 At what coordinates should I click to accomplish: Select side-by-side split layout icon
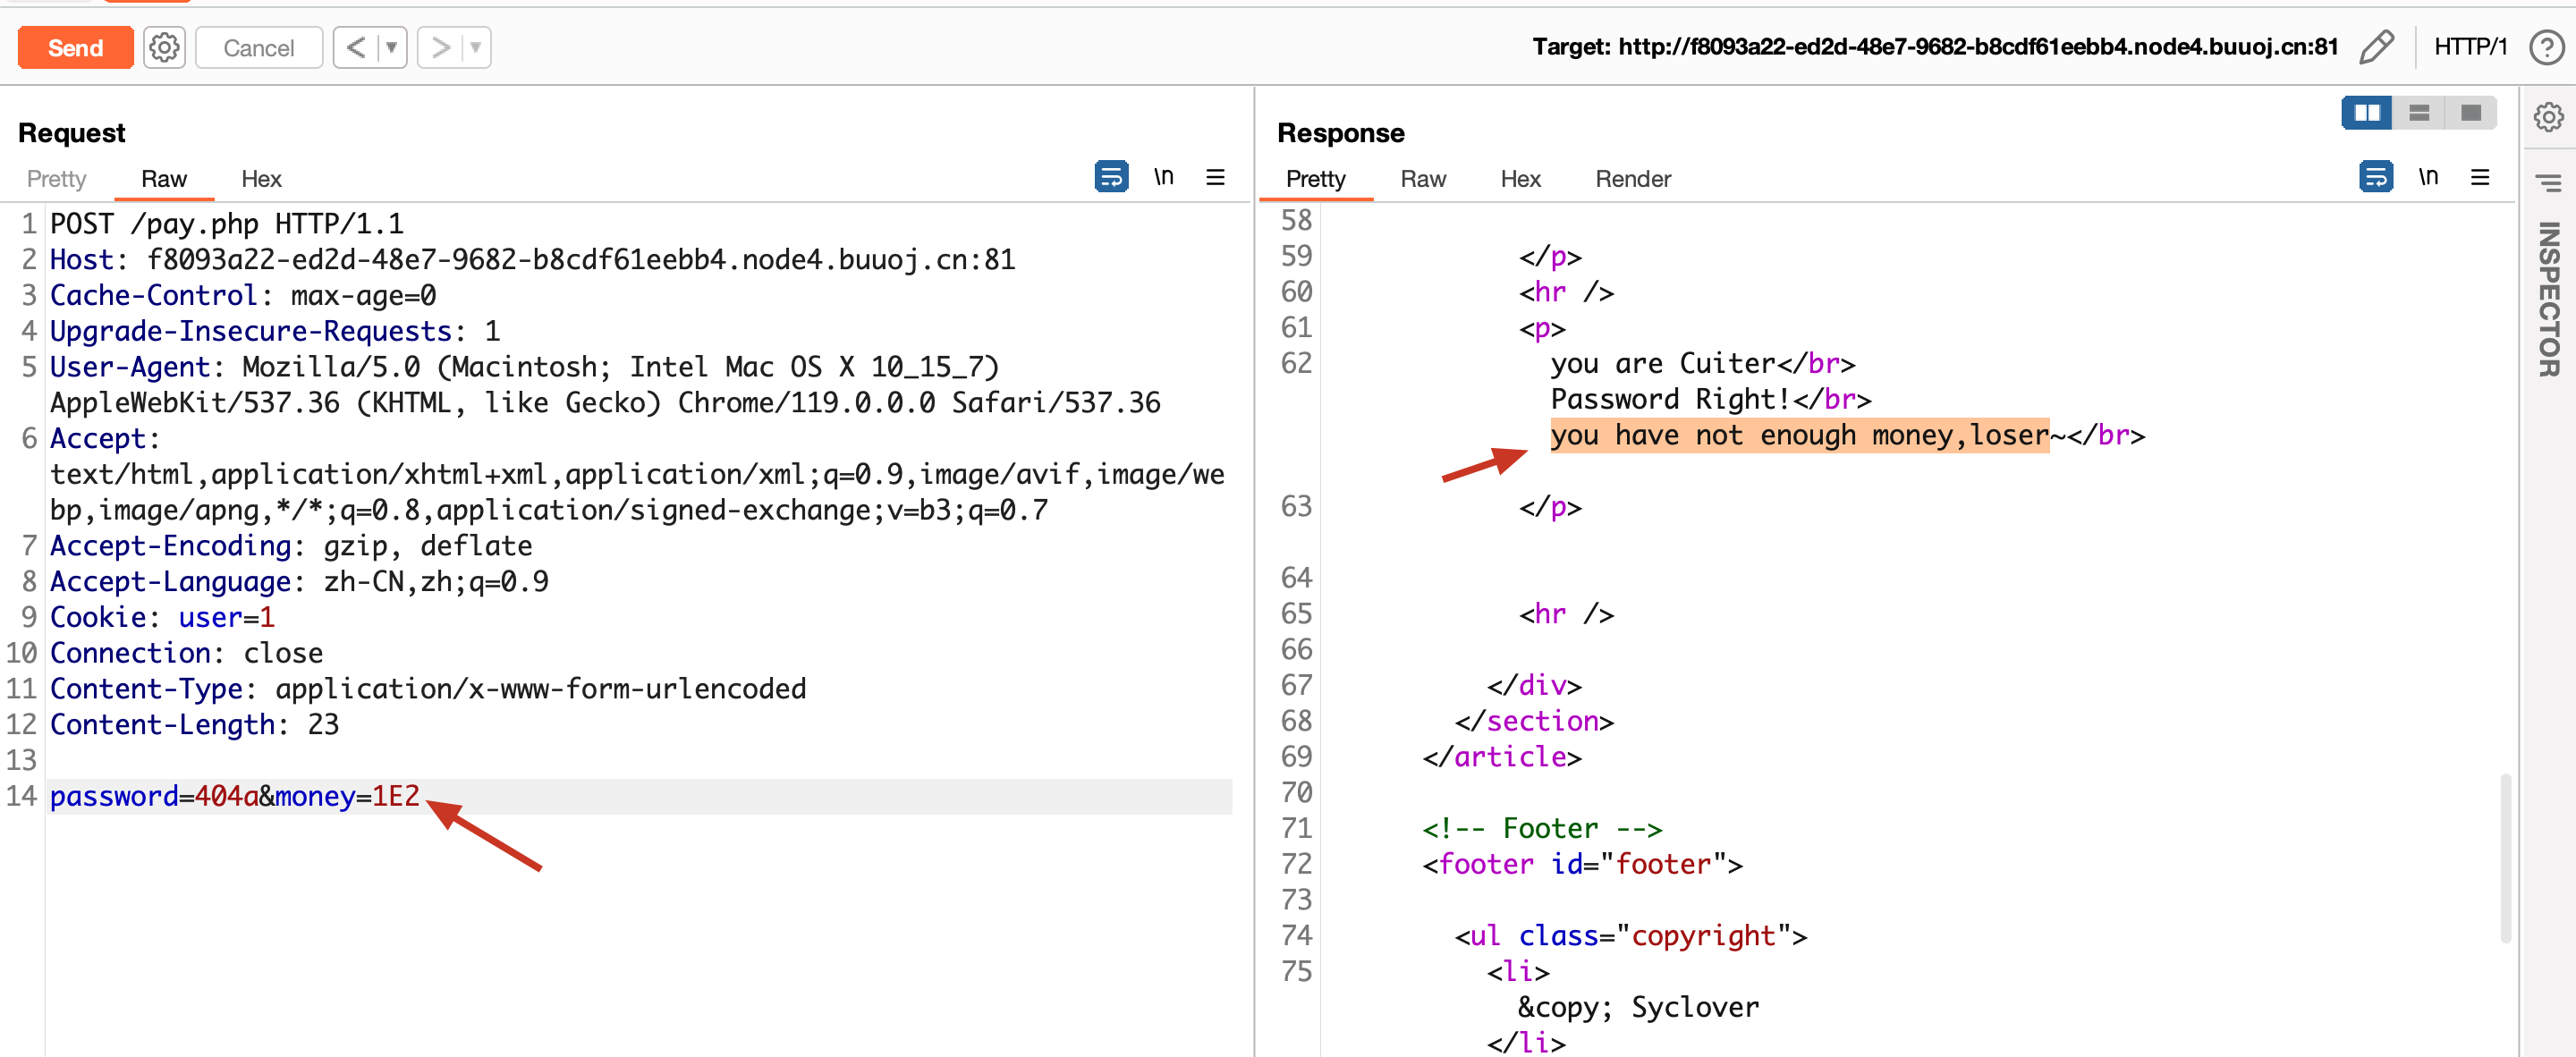pos(2367,113)
